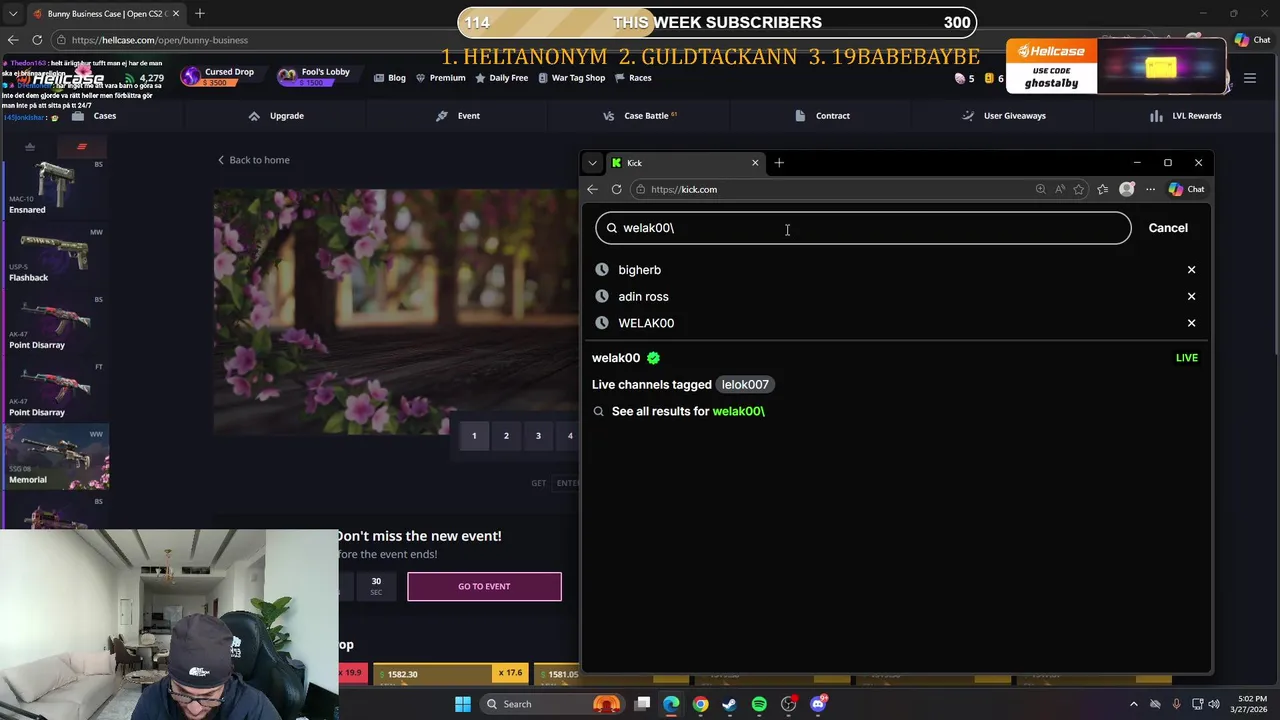Open Hellcase Premium link
Viewport: 1280px width, 720px height.
[x=441, y=78]
